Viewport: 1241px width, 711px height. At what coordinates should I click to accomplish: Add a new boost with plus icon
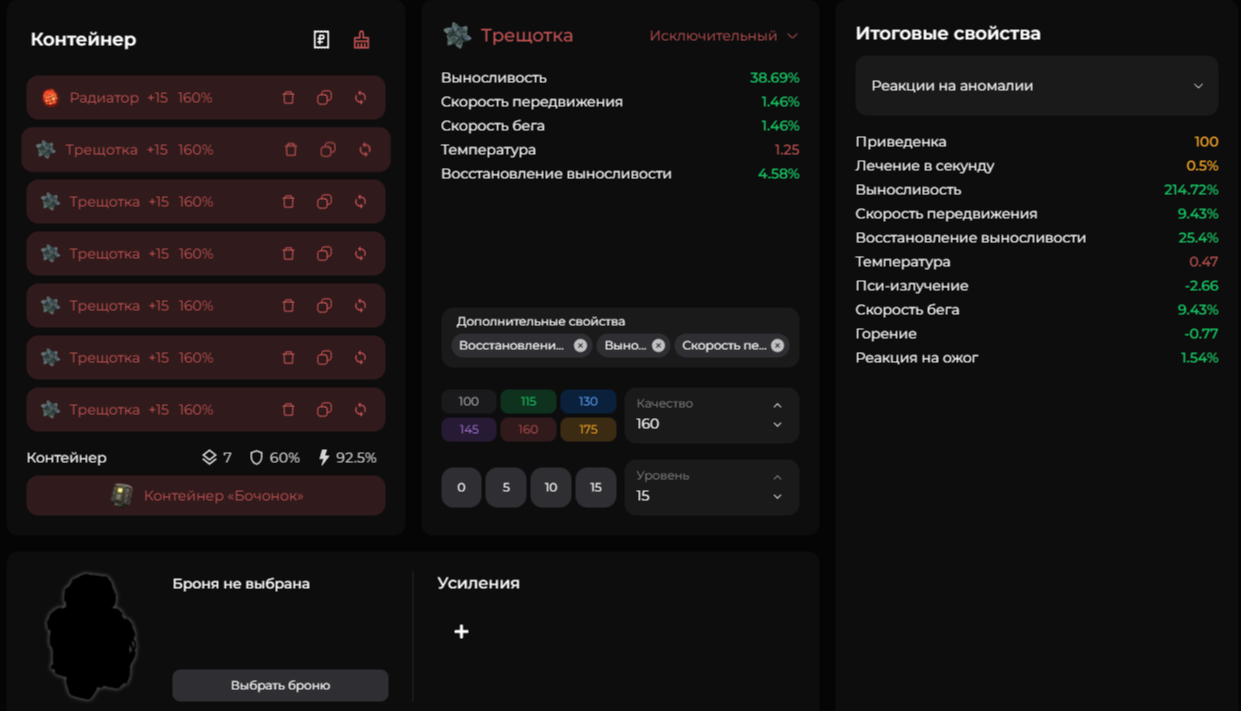click(x=461, y=631)
